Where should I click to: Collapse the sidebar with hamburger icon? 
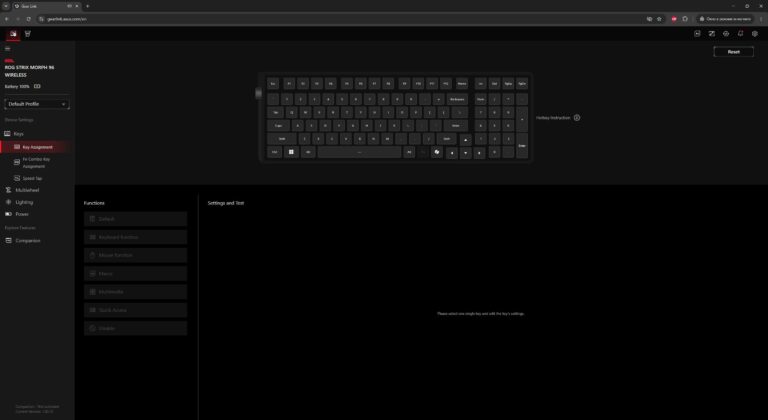[x=7, y=49]
